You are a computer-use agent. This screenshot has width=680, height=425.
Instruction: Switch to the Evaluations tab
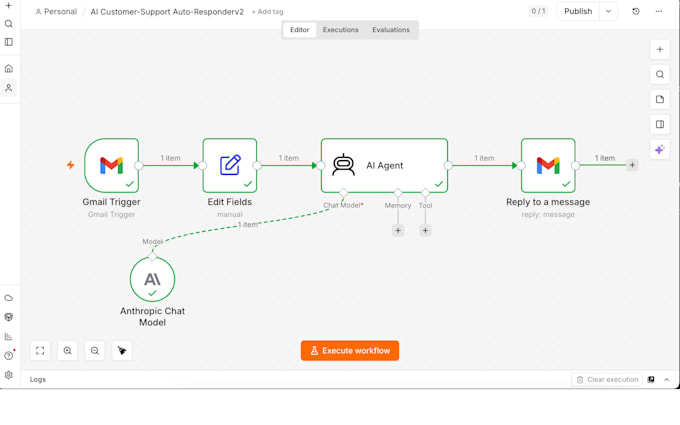[x=391, y=30]
